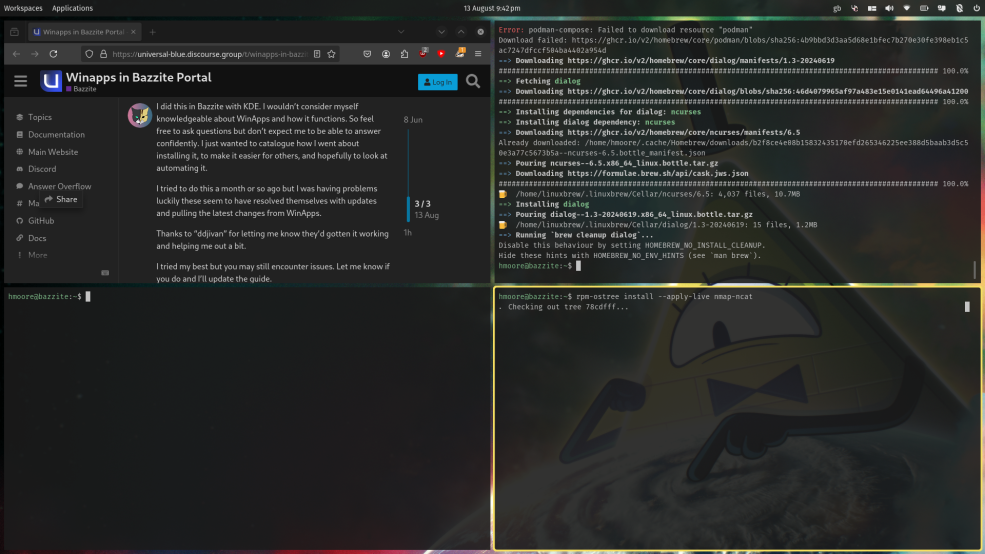
Task: Open the tracking protection shield icon
Action: coord(89,54)
